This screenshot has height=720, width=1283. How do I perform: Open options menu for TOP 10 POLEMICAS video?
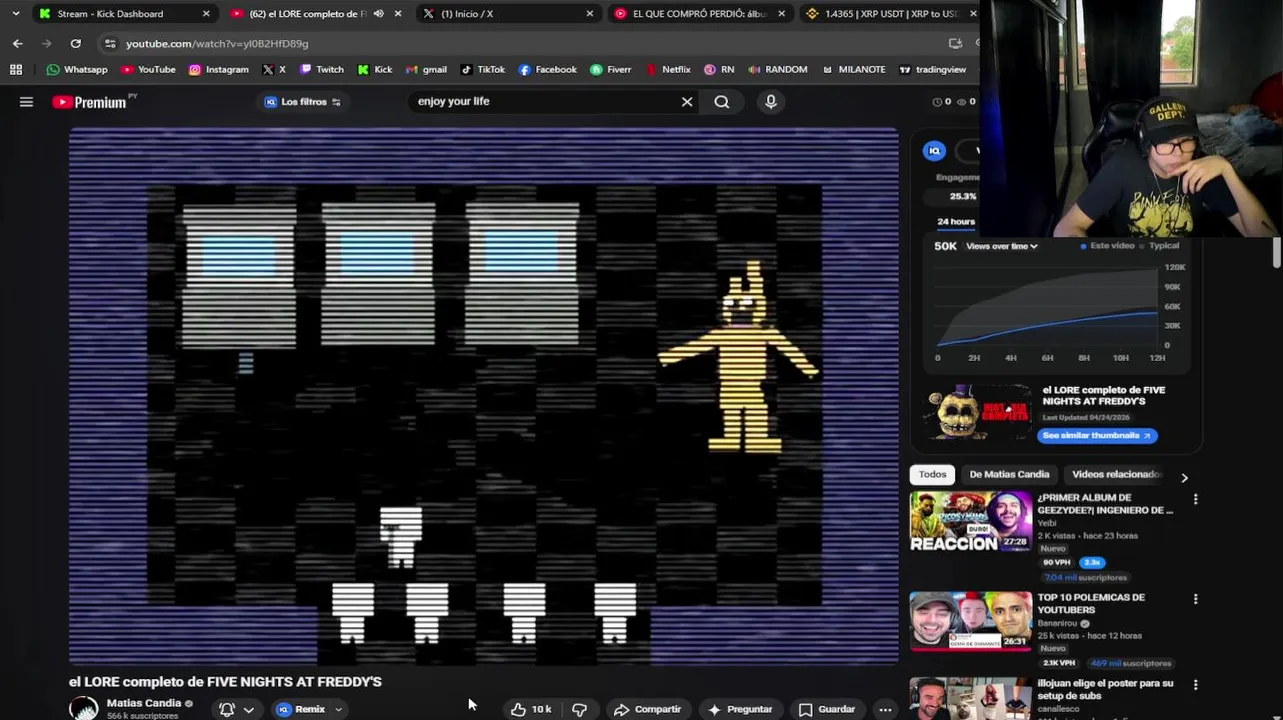click(x=1195, y=599)
